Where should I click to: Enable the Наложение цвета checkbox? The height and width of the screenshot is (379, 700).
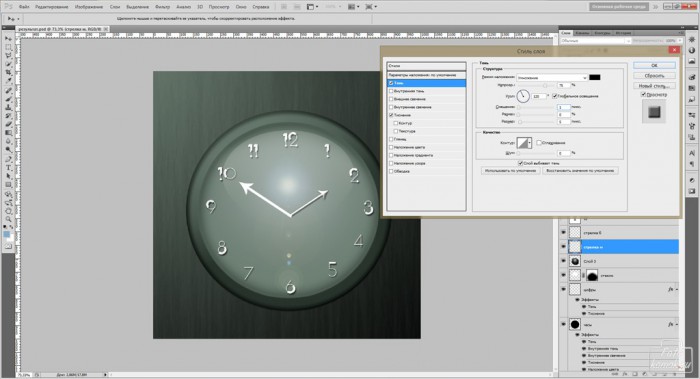tap(391, 147)
